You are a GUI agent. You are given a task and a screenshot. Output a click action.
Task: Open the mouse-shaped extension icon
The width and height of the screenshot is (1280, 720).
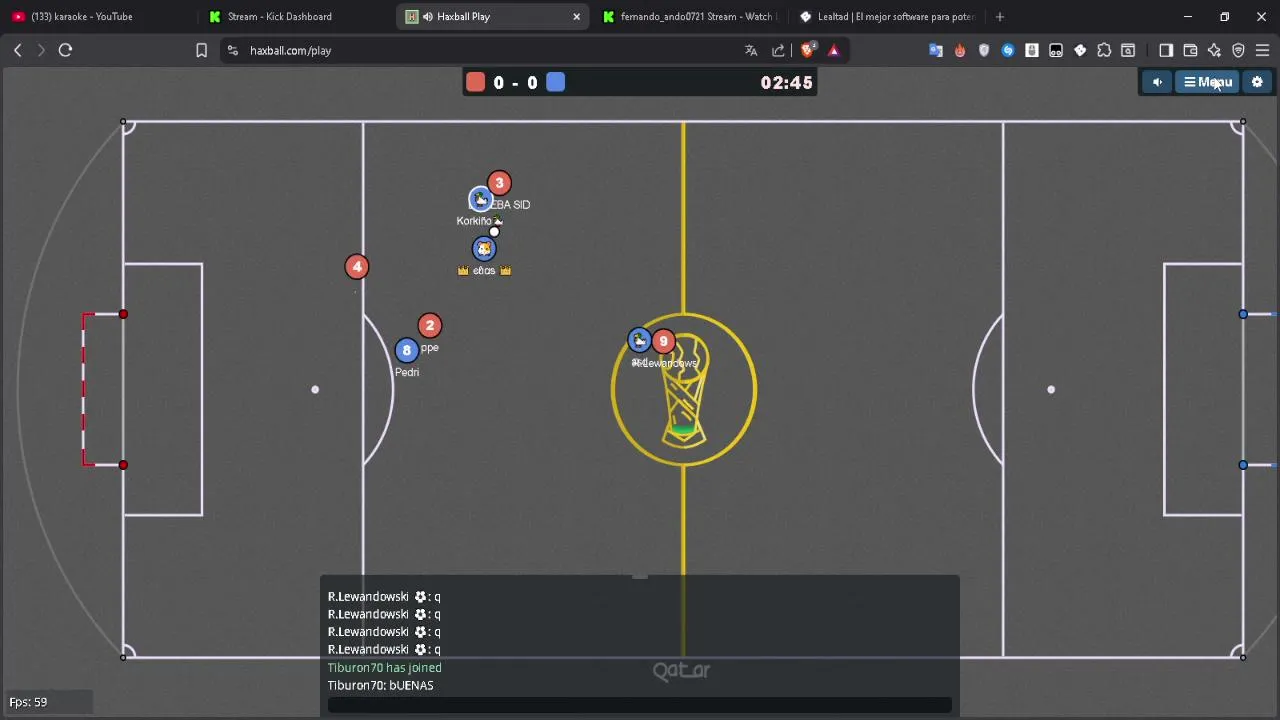(1032, 50)
